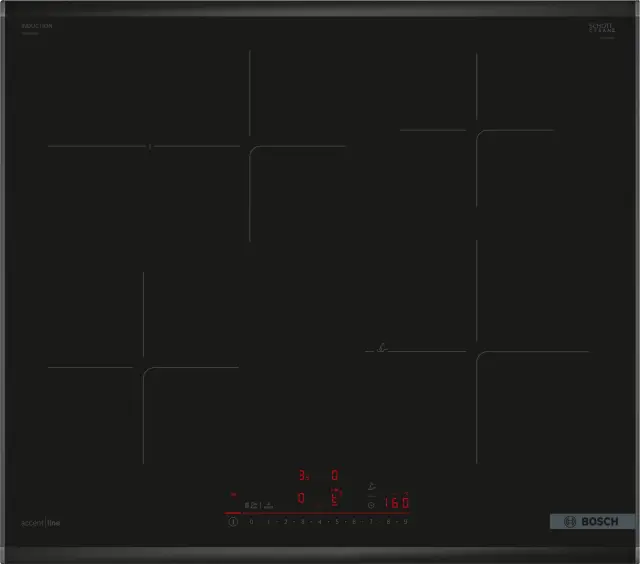Set power level to 5 on slider

pos(337,522)
